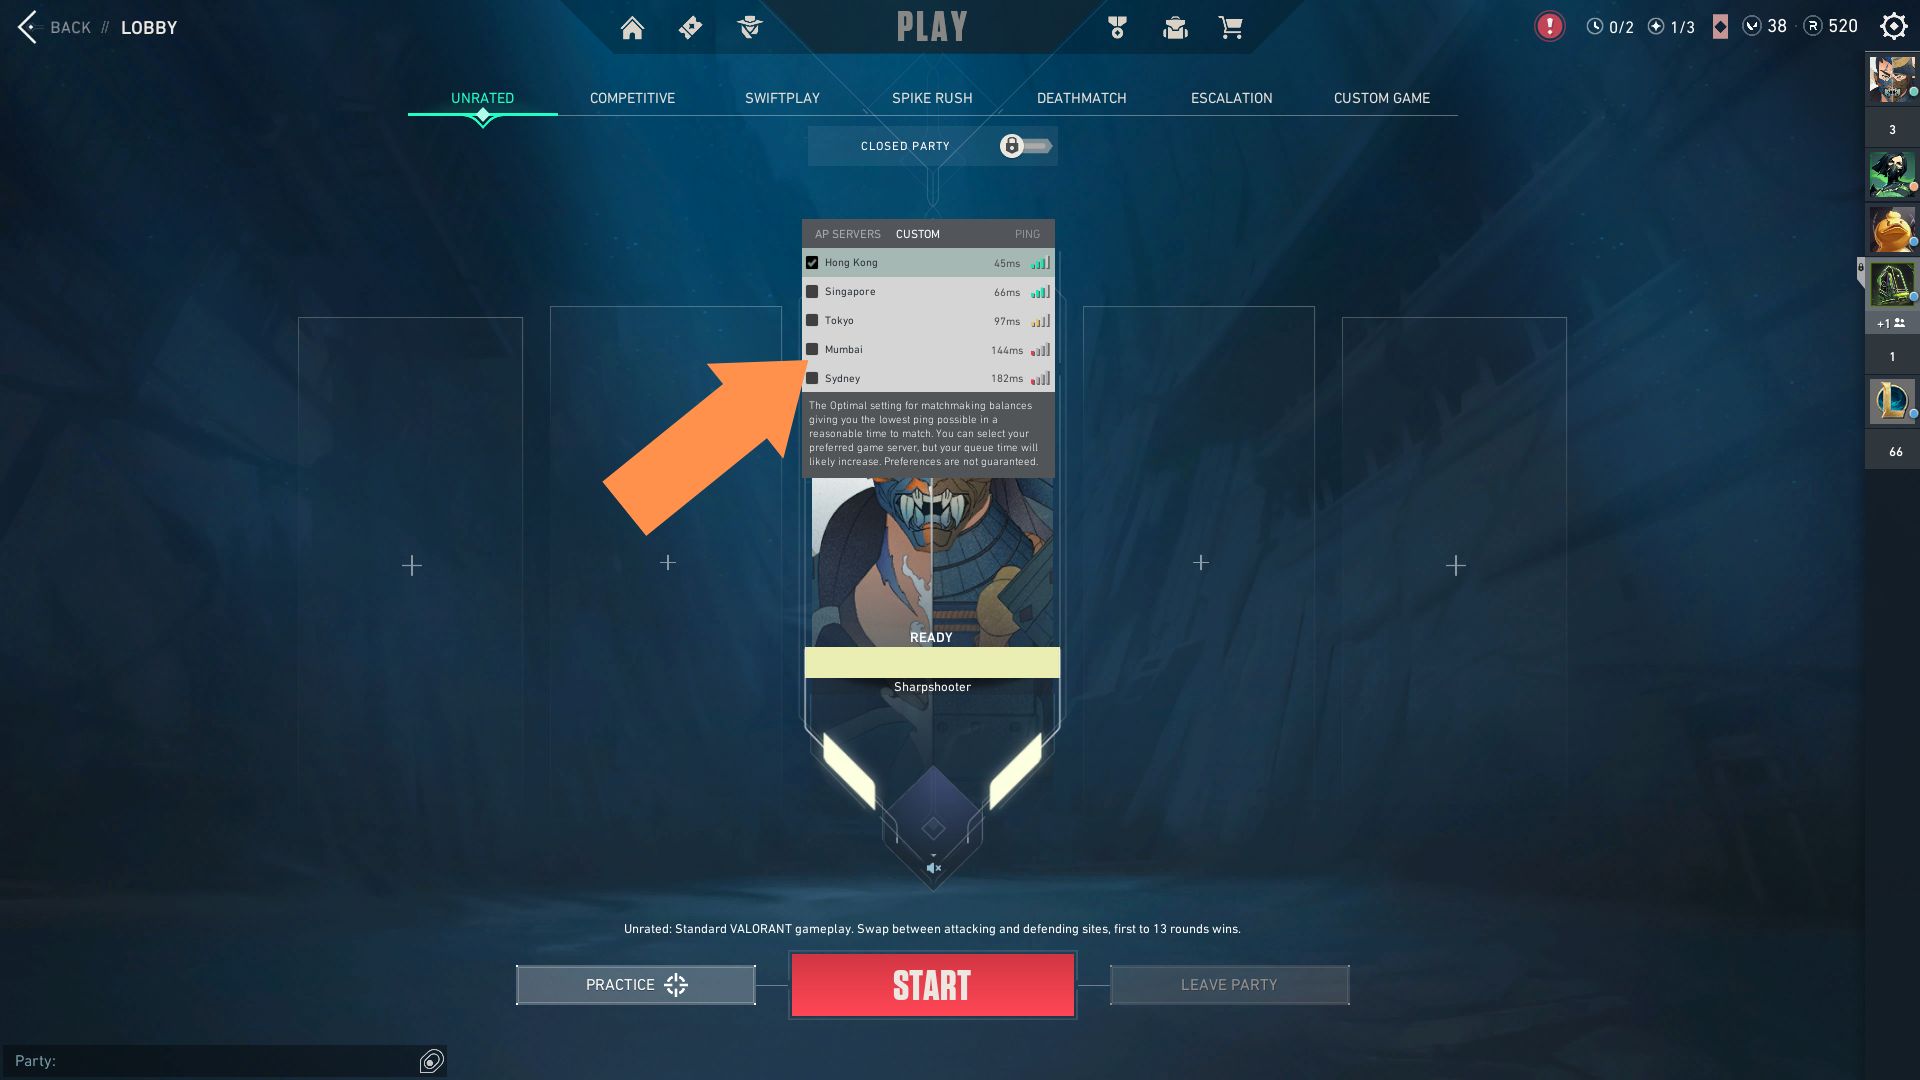
Task: Select Custom server preference dropdown
Action: tap(918, 233)
